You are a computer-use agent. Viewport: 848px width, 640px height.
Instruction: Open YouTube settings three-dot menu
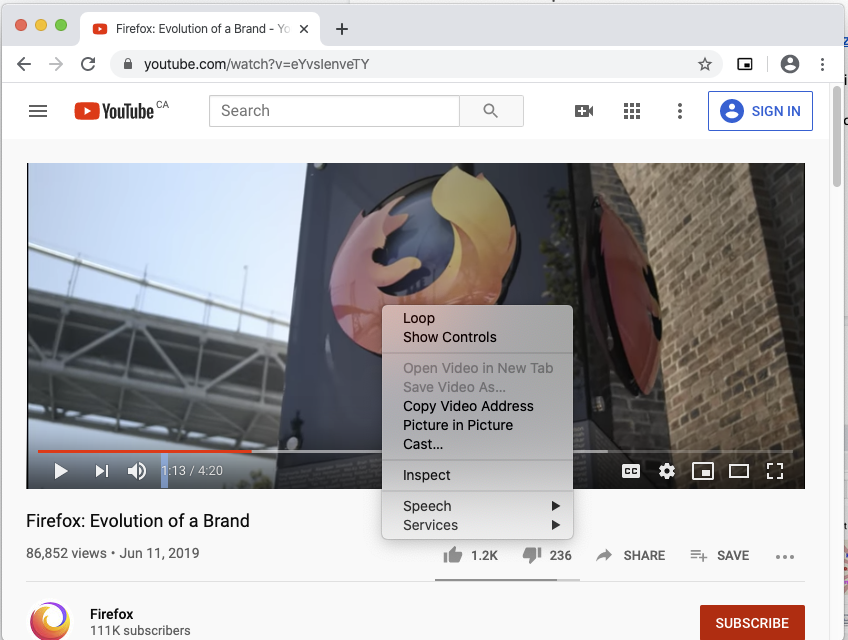tap(680, 111)
